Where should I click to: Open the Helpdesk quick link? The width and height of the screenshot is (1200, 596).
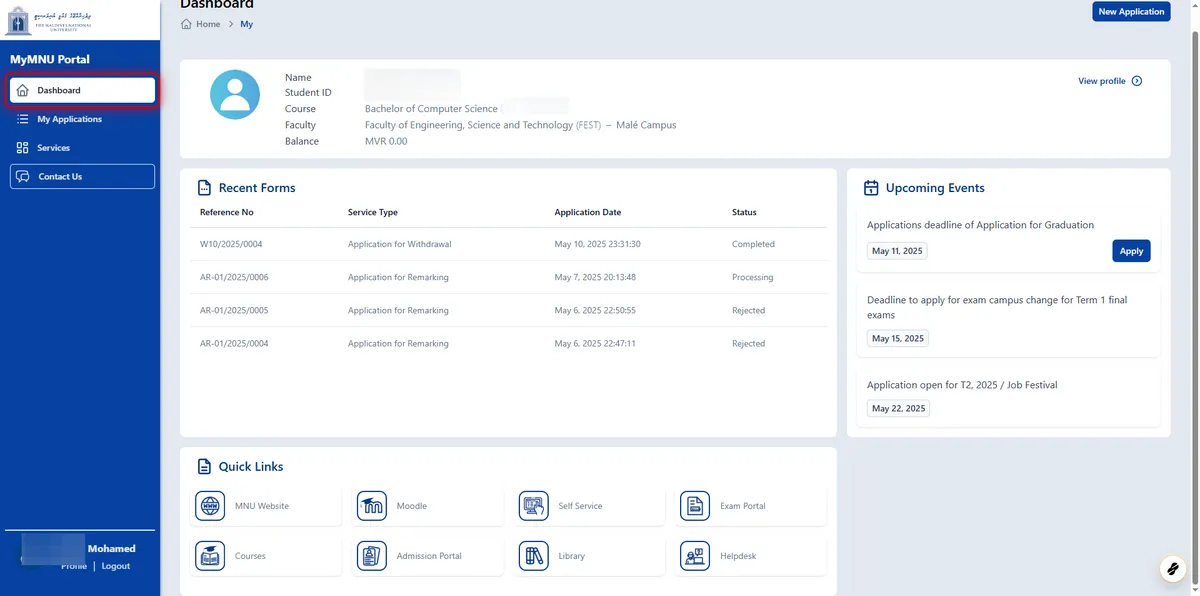[x=751, y=556]
